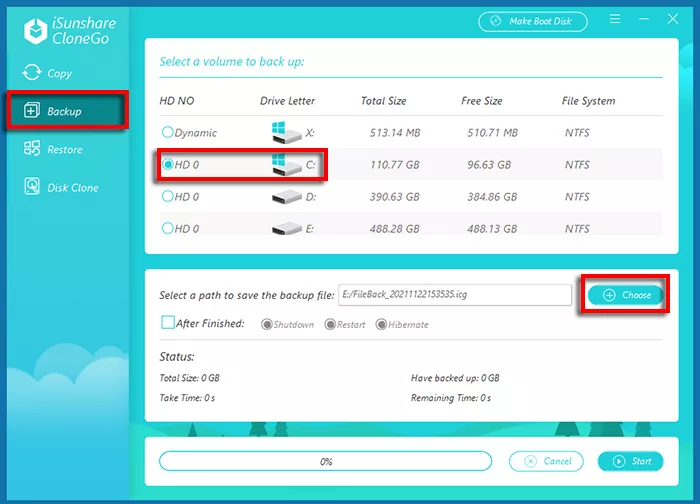Open the Restore section
Screen dimensions: 700x504
tap(53, 149)
